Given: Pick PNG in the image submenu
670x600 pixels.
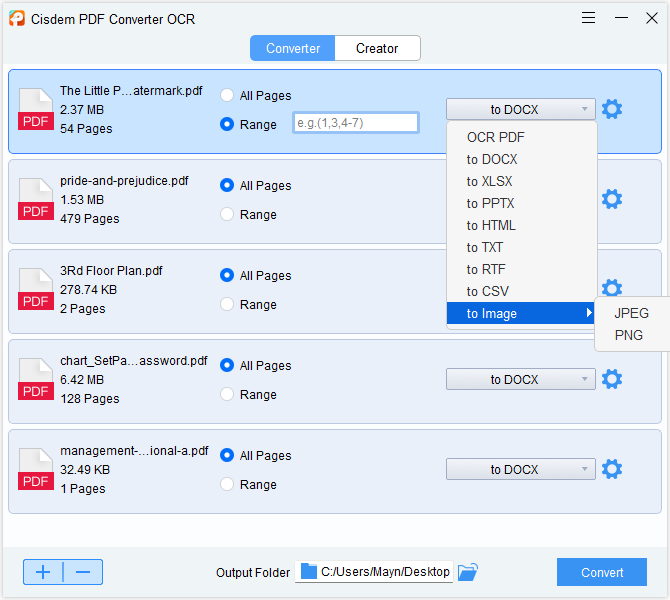Looking at the screenshot, I should (632, 335).
